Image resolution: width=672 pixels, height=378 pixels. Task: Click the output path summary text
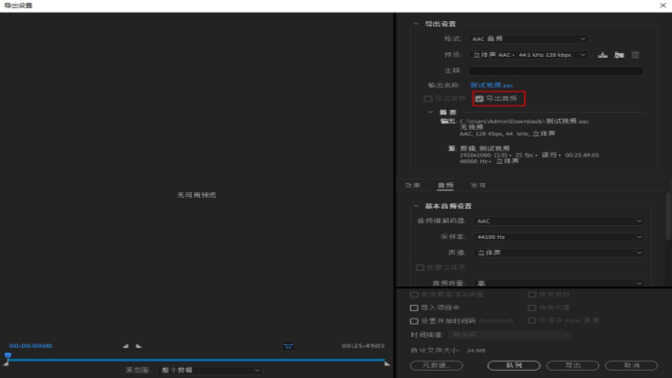tap(524, 121)
